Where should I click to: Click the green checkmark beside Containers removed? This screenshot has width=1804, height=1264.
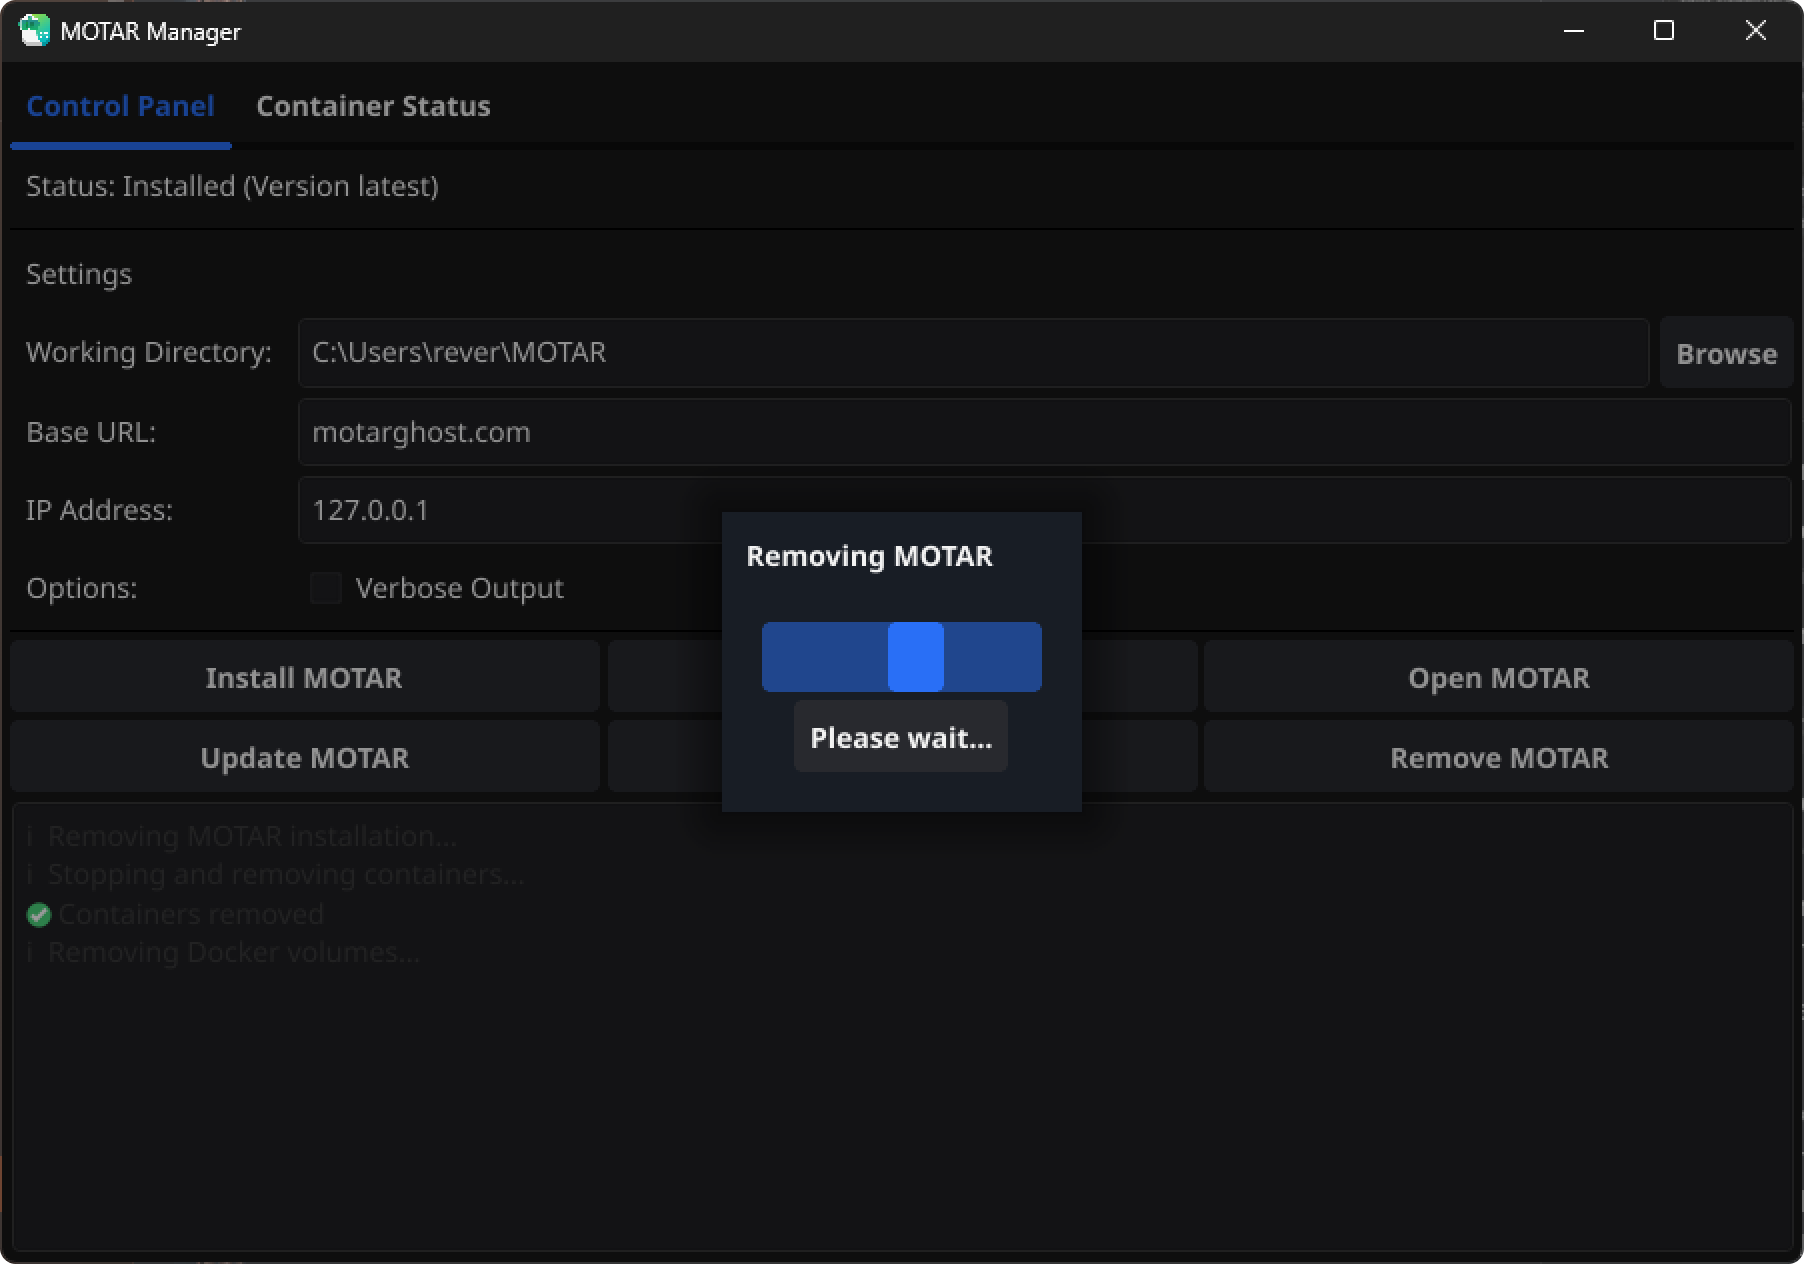click(x=39, y=914)
